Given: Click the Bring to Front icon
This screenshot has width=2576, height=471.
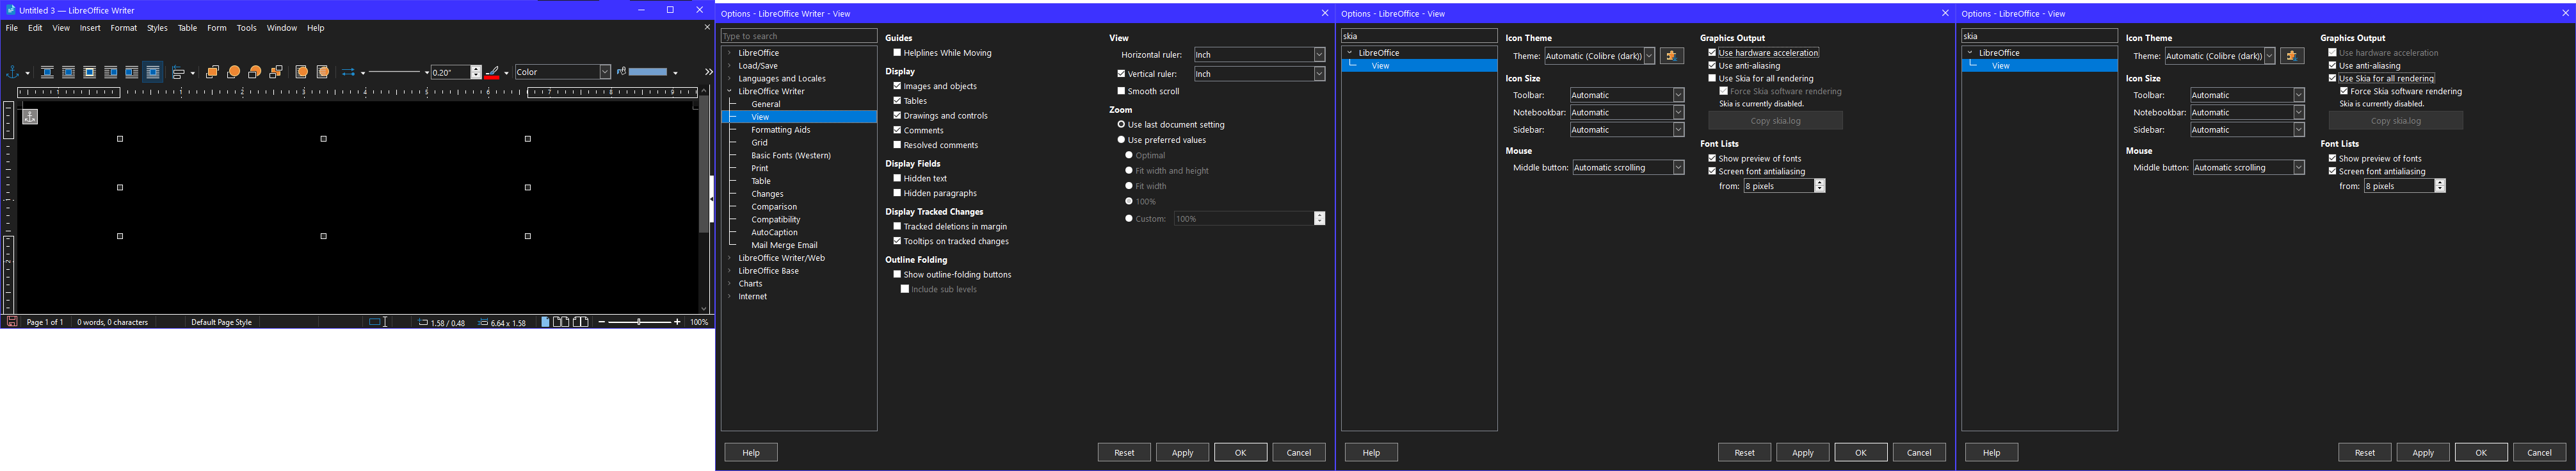Looking at the screenshot, I should point(212,73).
